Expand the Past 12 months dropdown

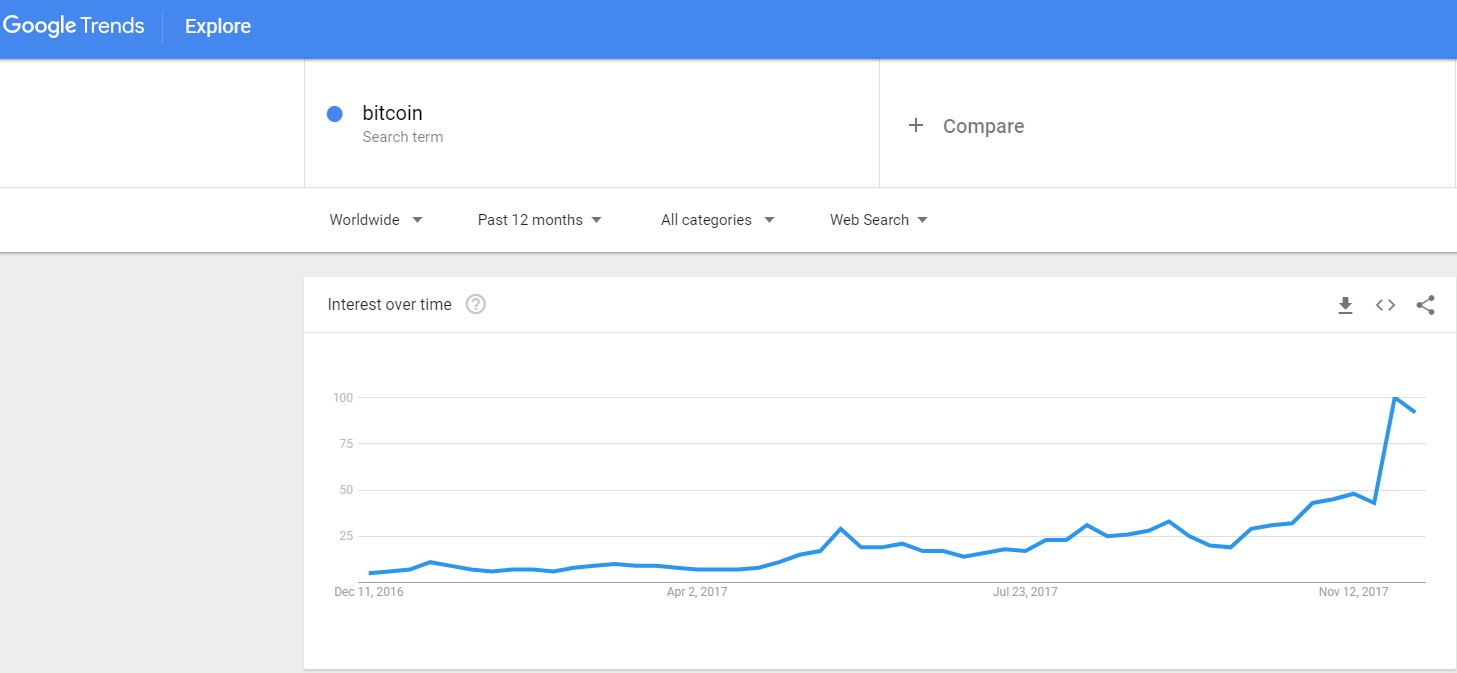coord(540,220)
